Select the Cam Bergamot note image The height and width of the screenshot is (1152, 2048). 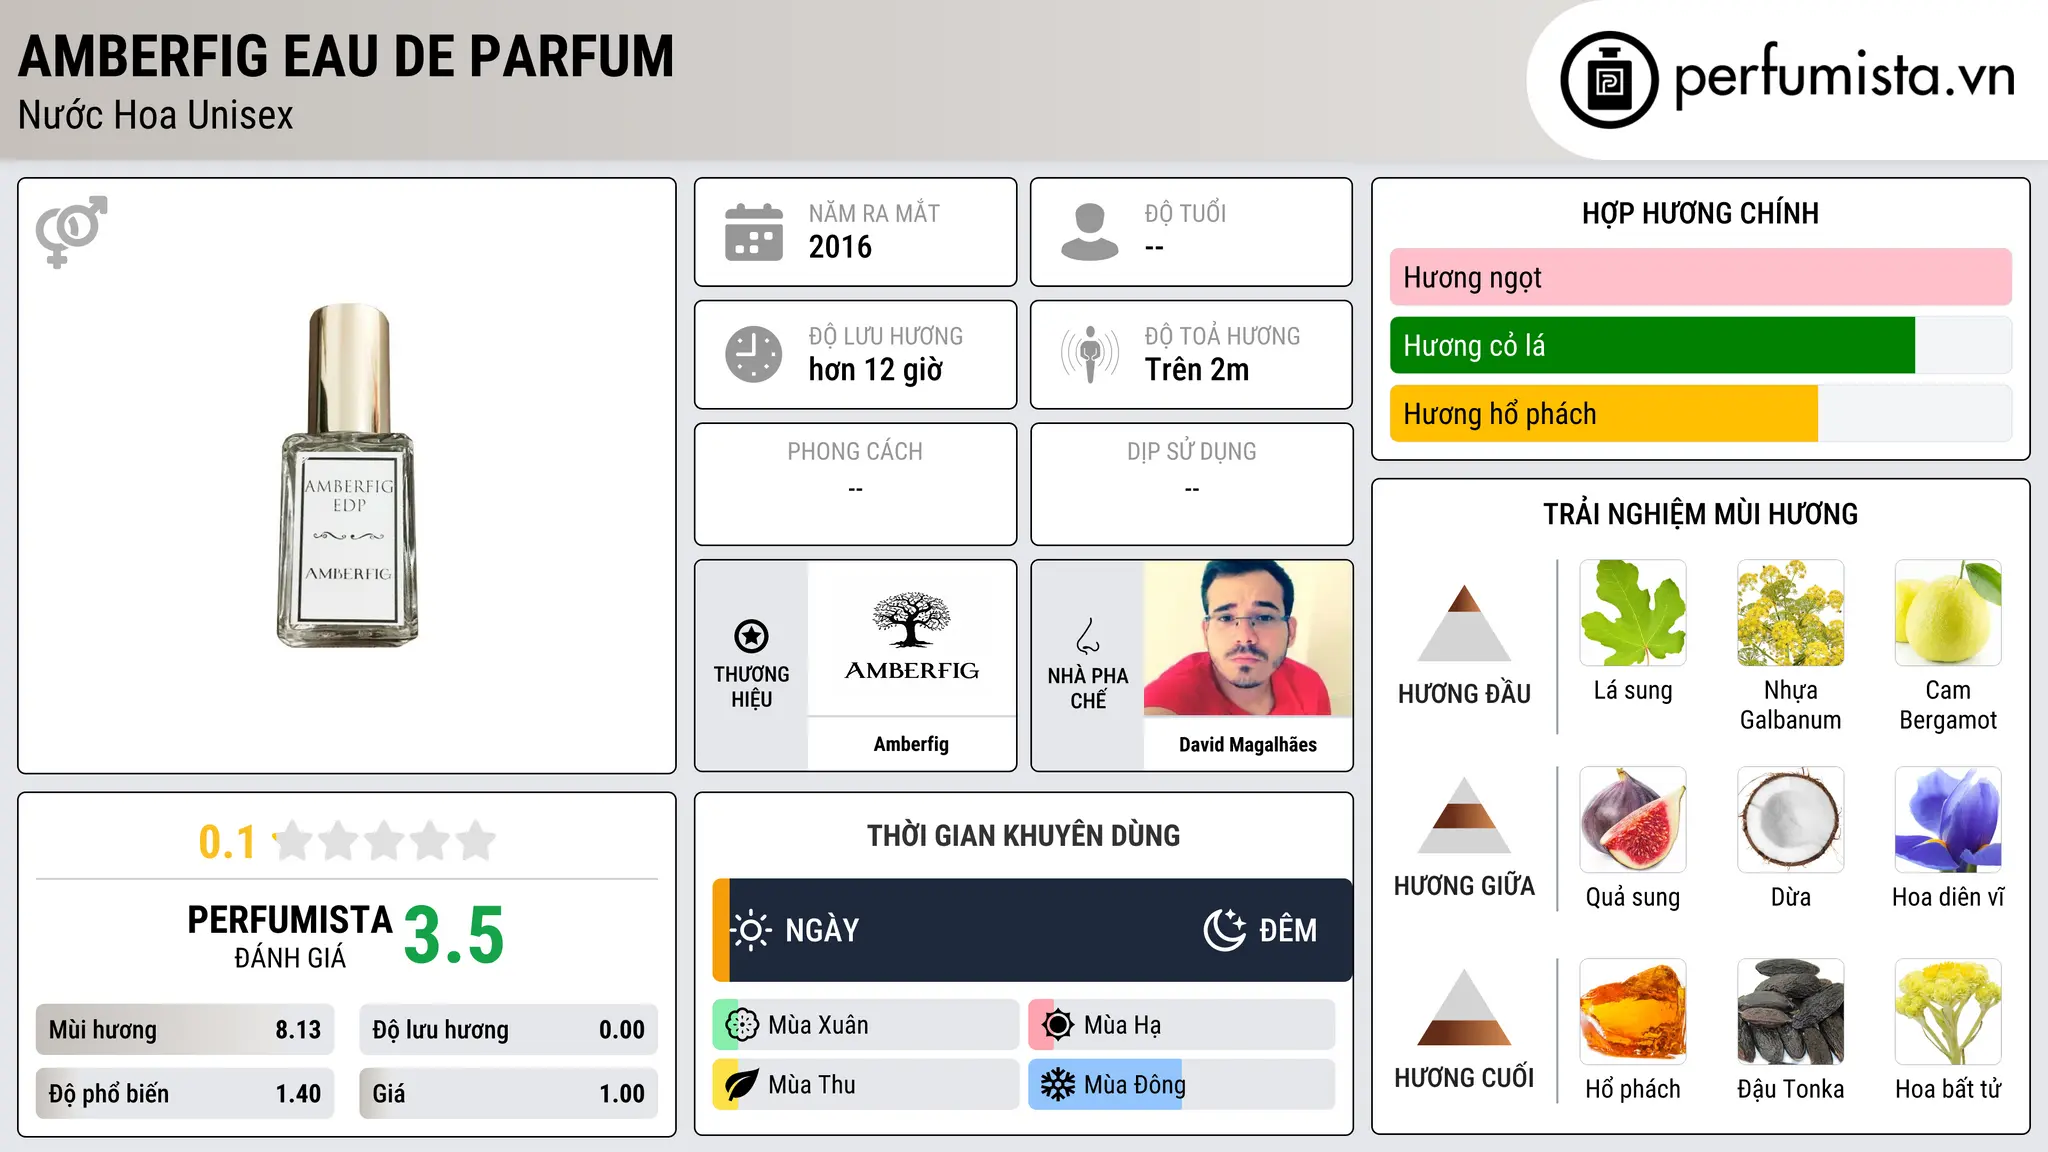click(1948, 613)
